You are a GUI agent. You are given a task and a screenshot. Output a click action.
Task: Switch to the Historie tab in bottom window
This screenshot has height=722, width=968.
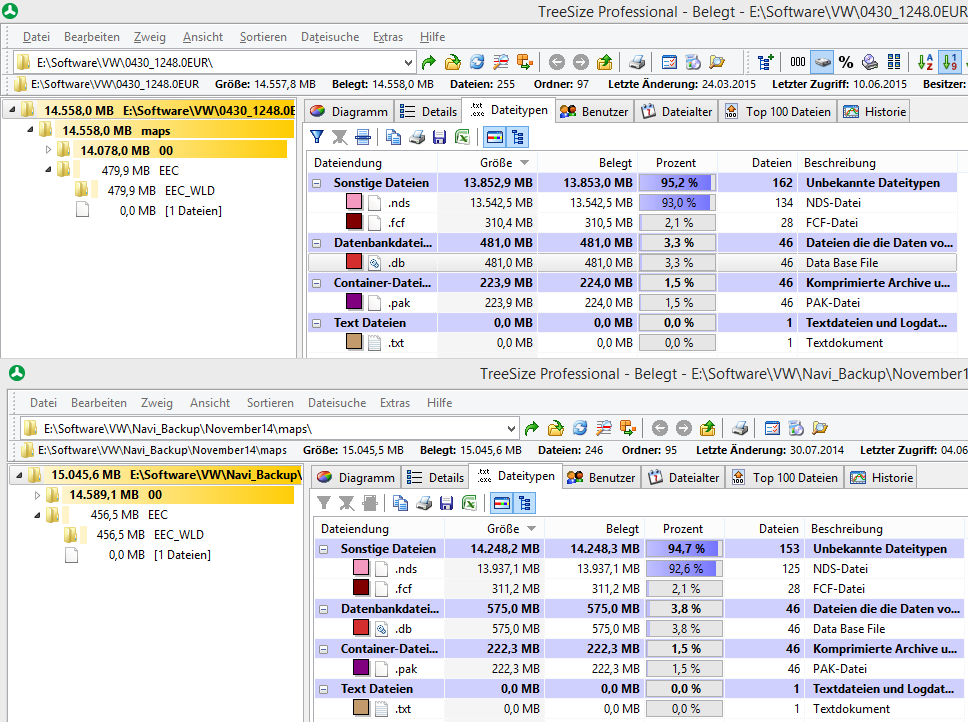(880, 478)
